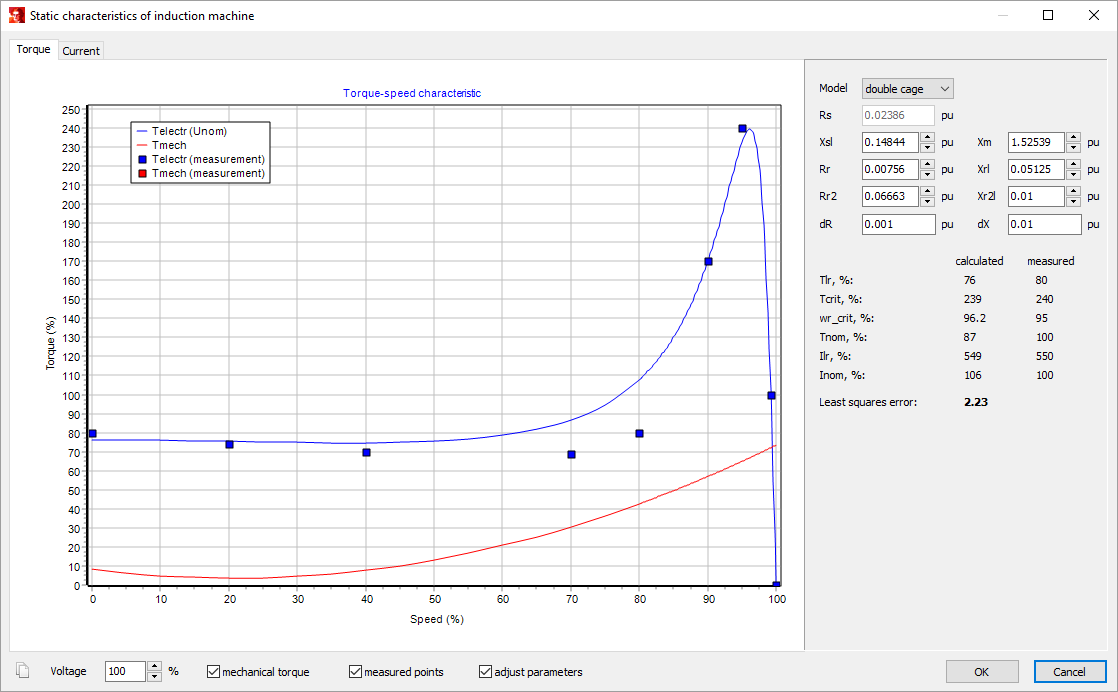Increase the Xsl value with up arrow

point(927,137)
